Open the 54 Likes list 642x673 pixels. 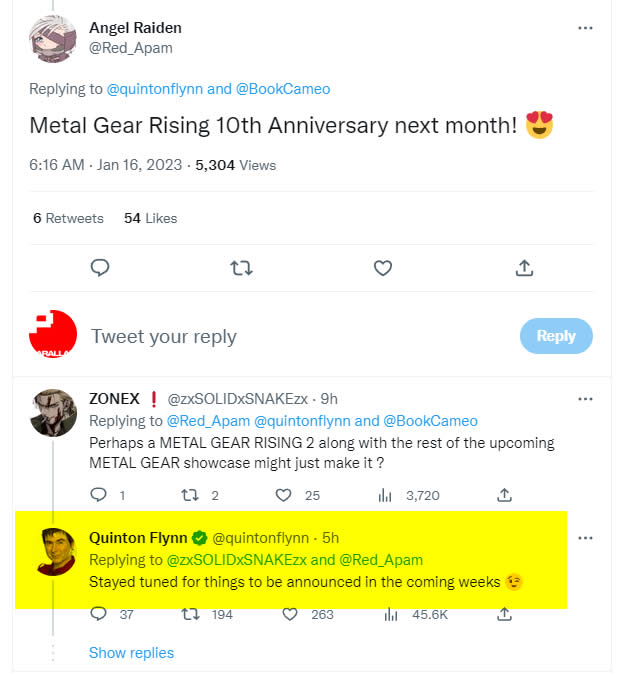coord(150,218)
